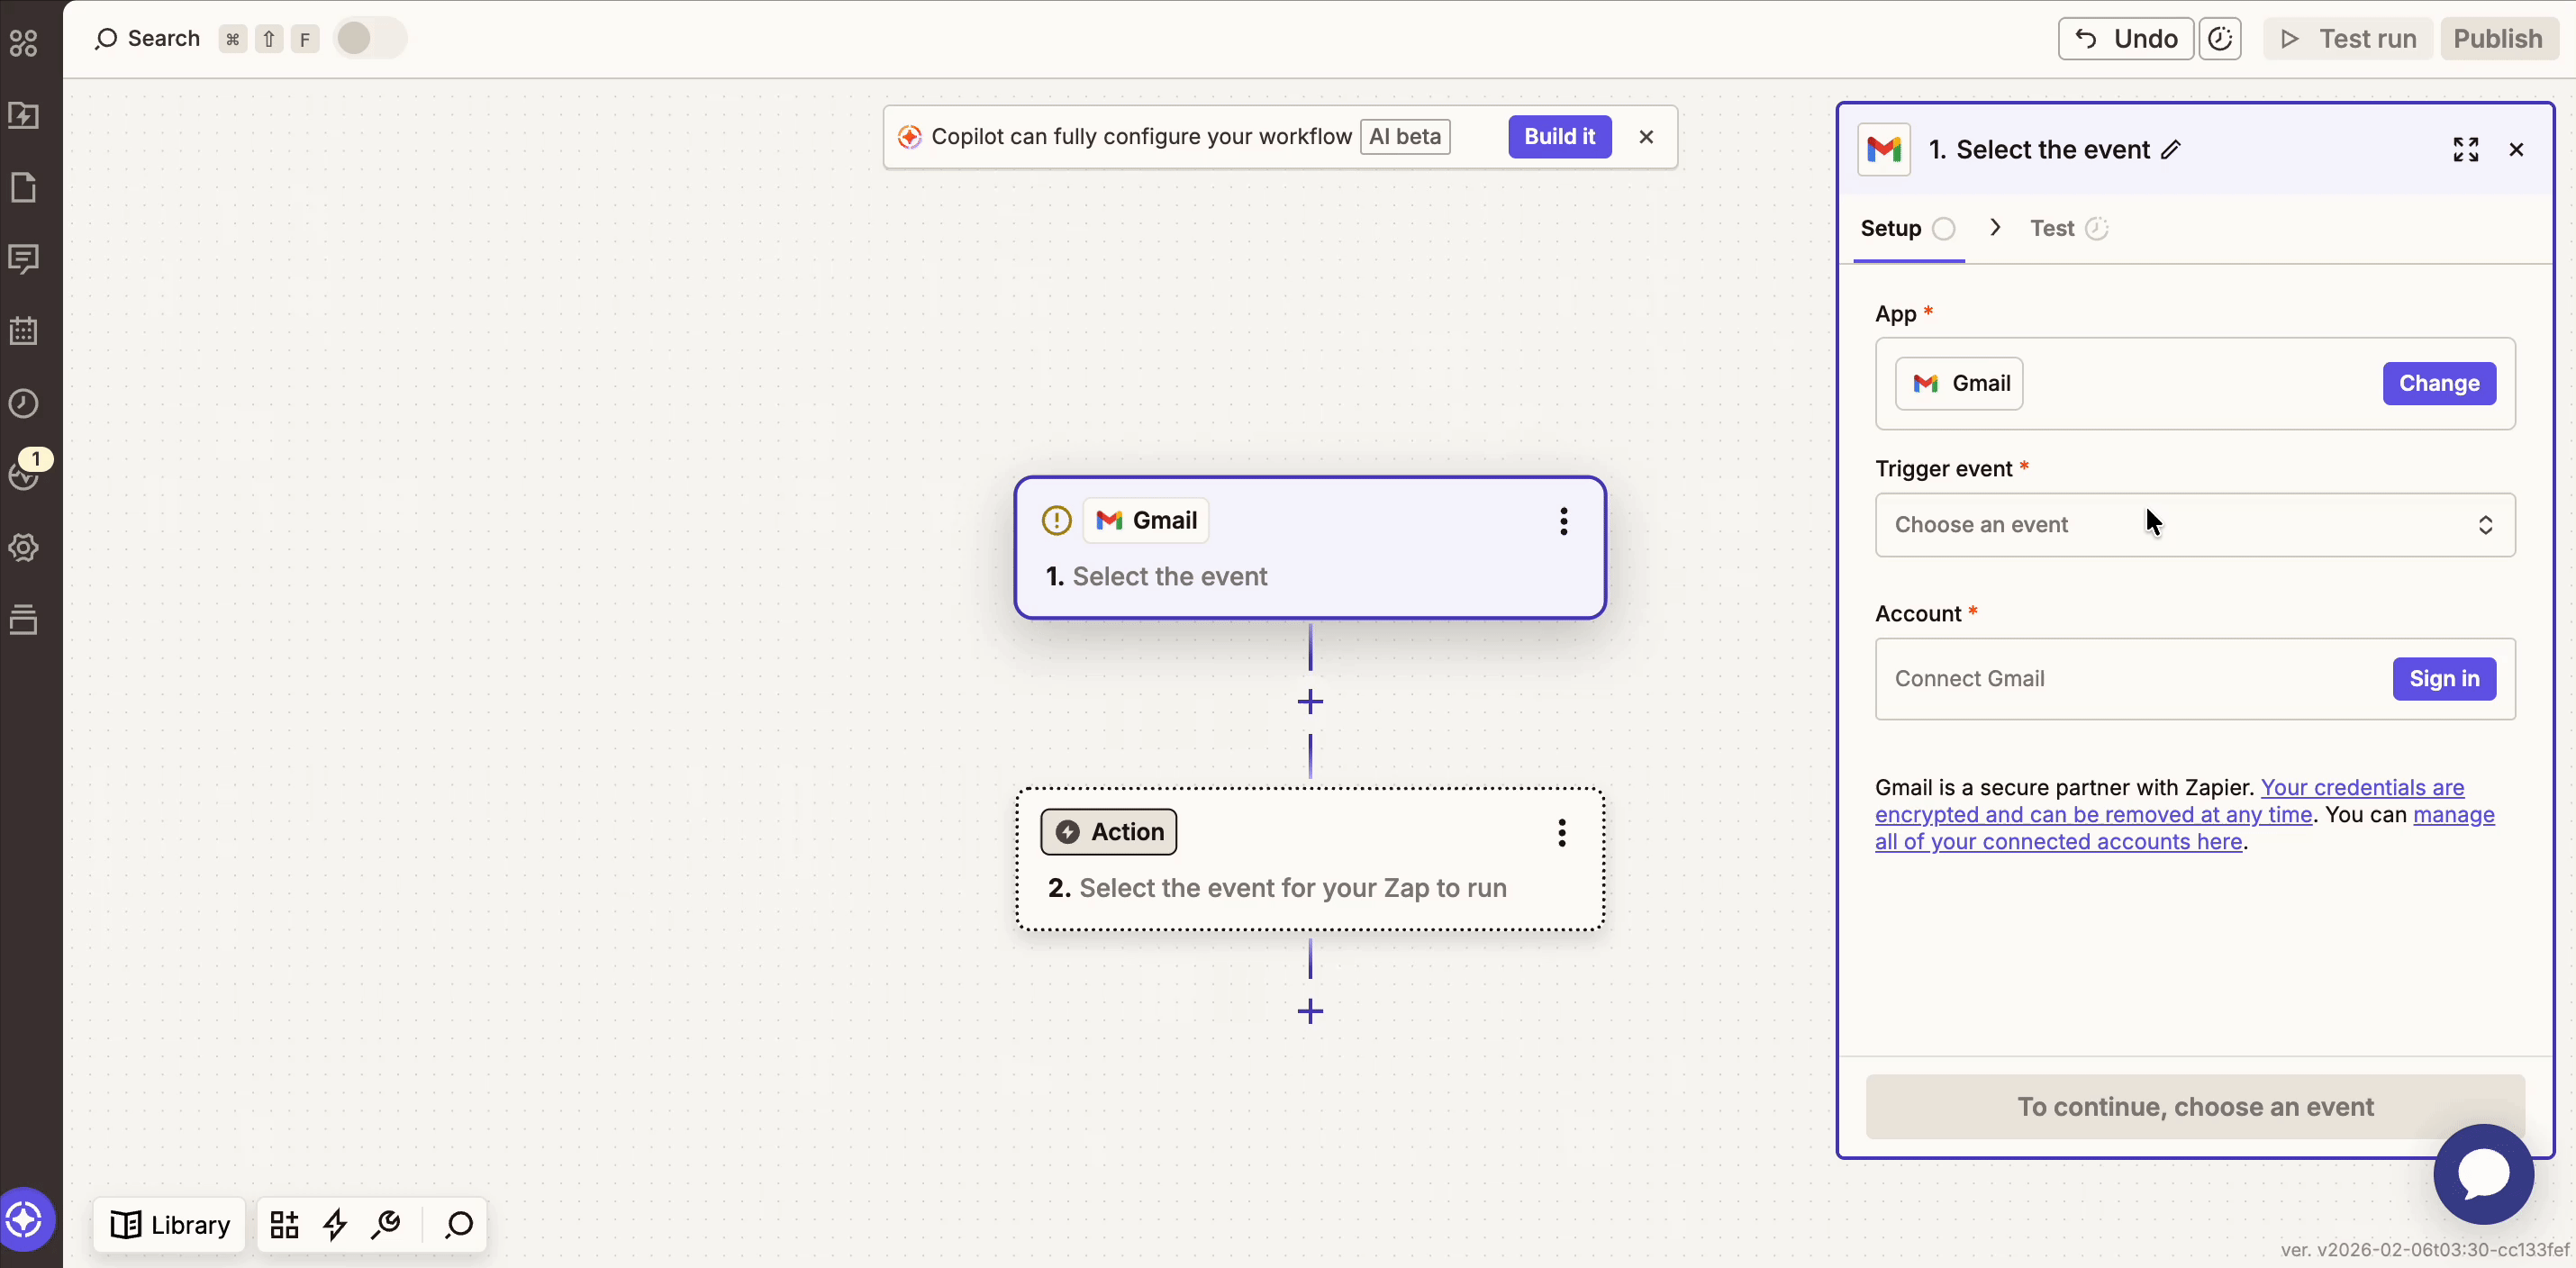
Task: Open the history clock icon in sidebar
Action: (x=23, y=404)
